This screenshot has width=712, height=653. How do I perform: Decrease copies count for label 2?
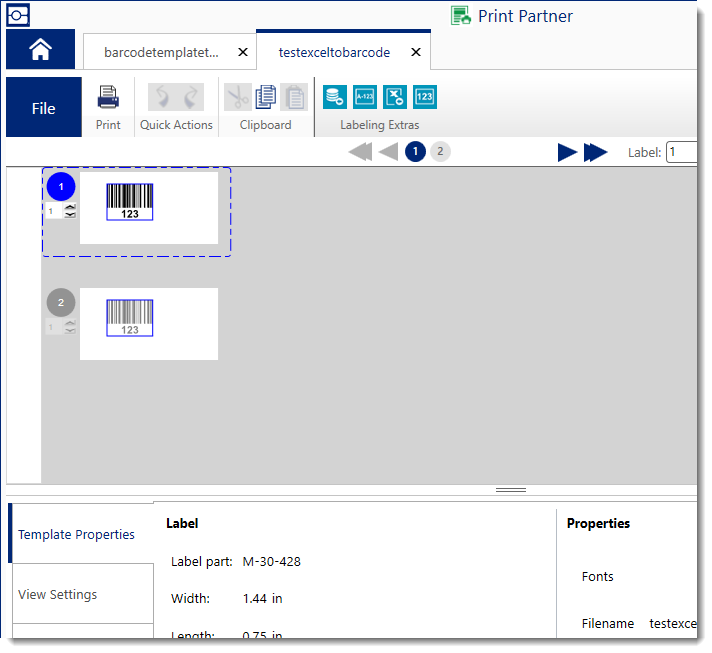(x=70, y=331)
